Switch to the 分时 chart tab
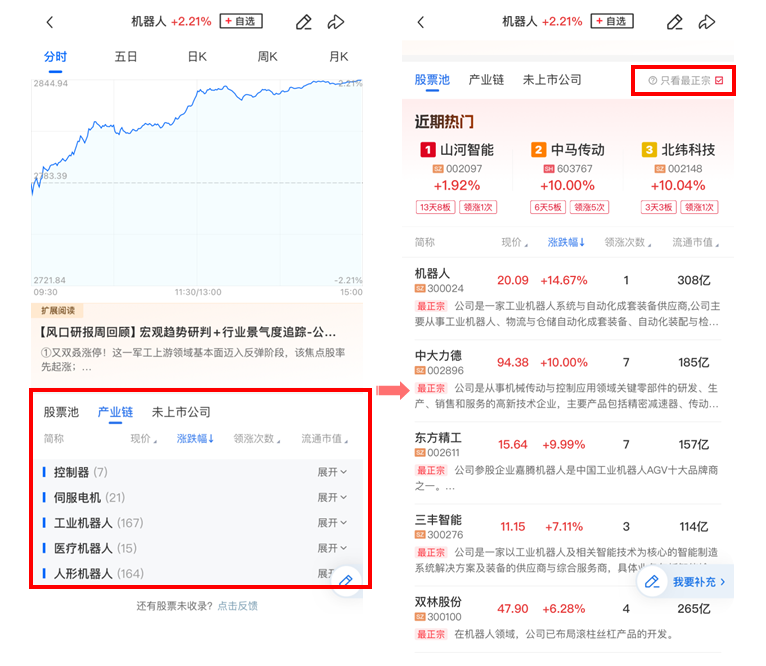Viewport: 766px width, 666px height. point(55,57)
